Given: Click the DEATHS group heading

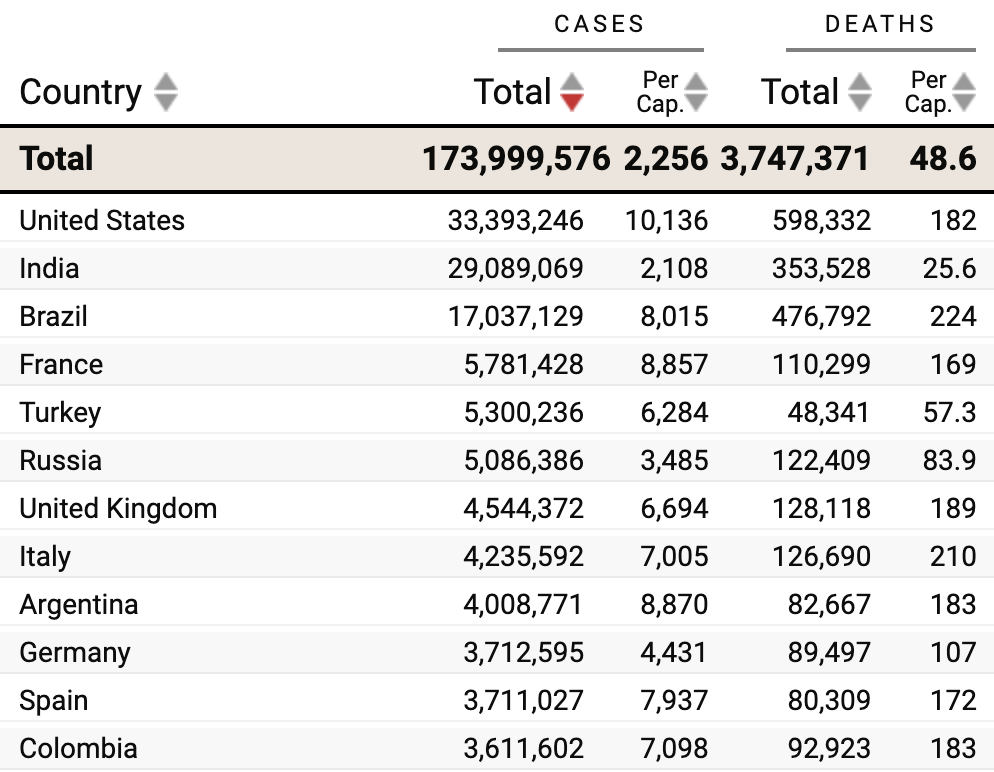Looking at the screenshot, I should click(880, 25).
